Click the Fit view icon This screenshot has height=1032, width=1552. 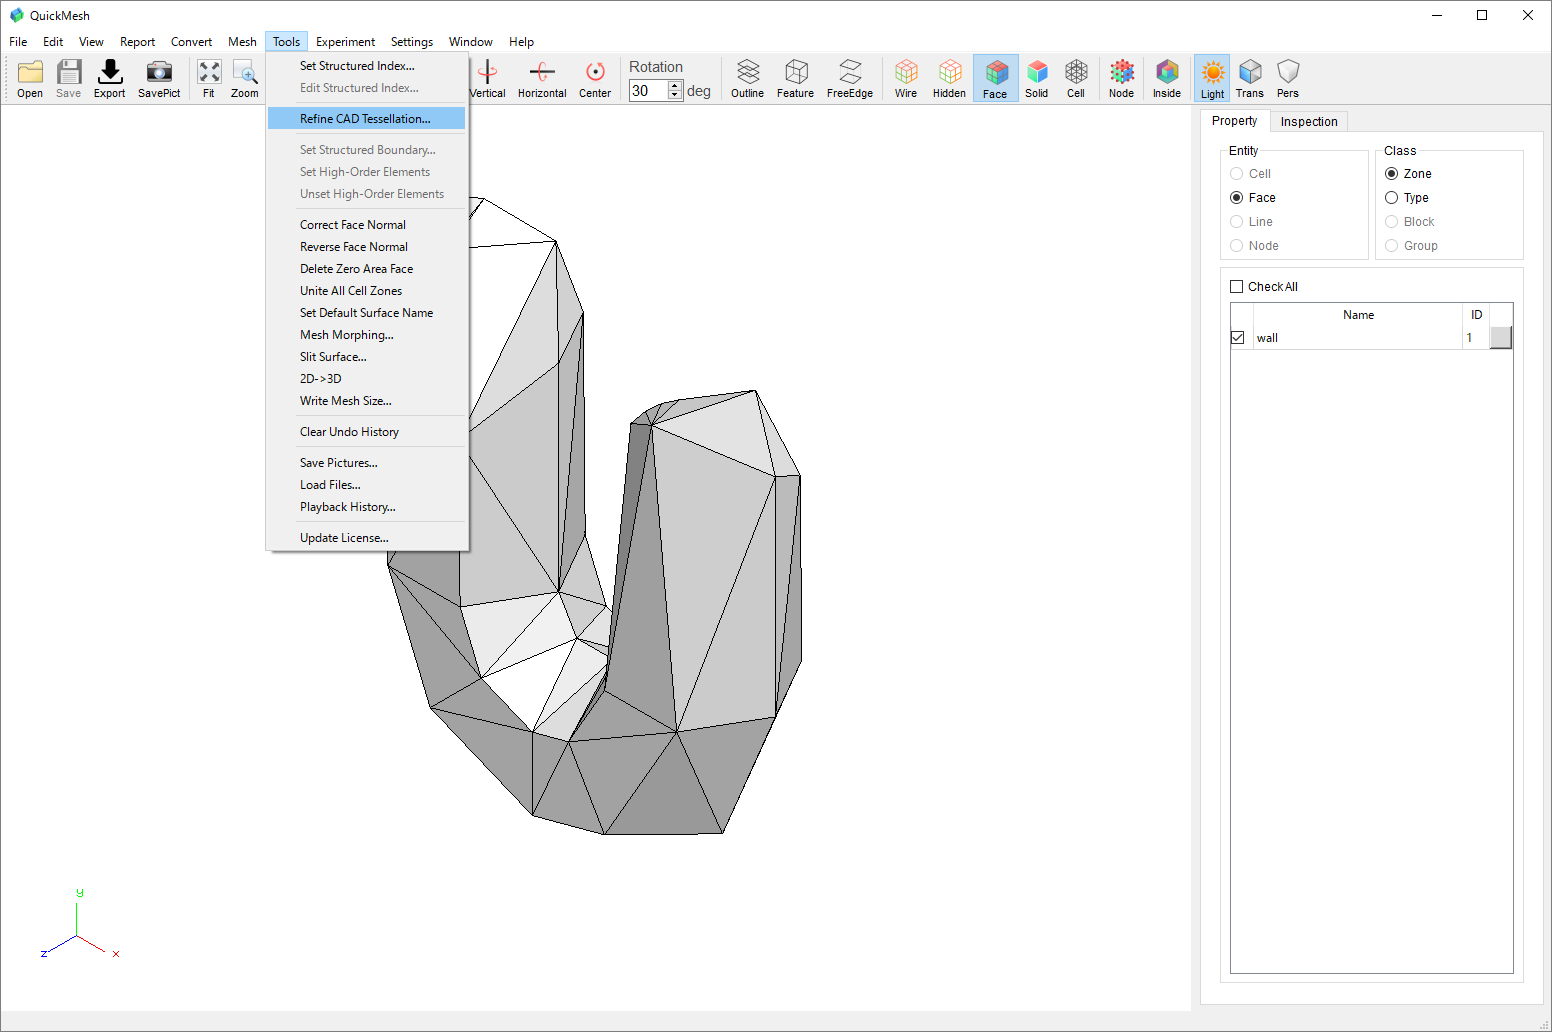tap(209, 78)
